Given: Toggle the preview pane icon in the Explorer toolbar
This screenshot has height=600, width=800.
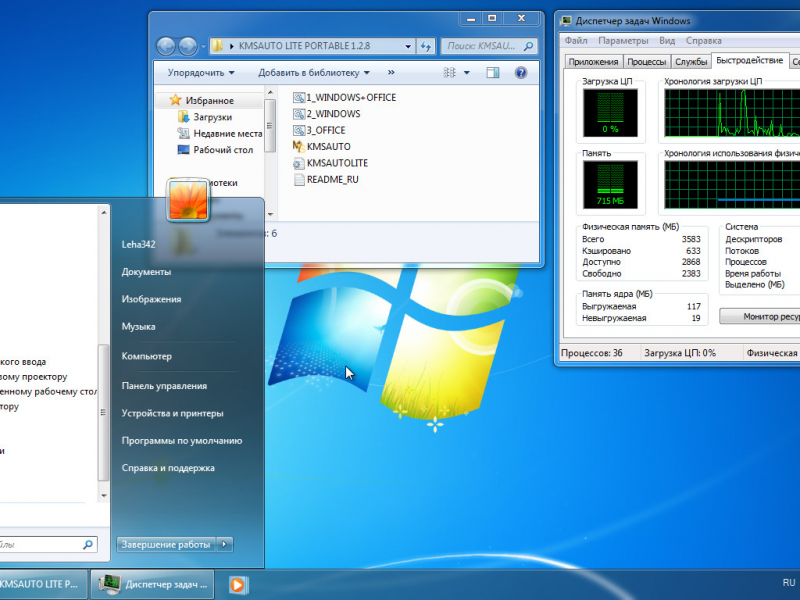Looking at the screenshot, I should click(x=492, y=72).
